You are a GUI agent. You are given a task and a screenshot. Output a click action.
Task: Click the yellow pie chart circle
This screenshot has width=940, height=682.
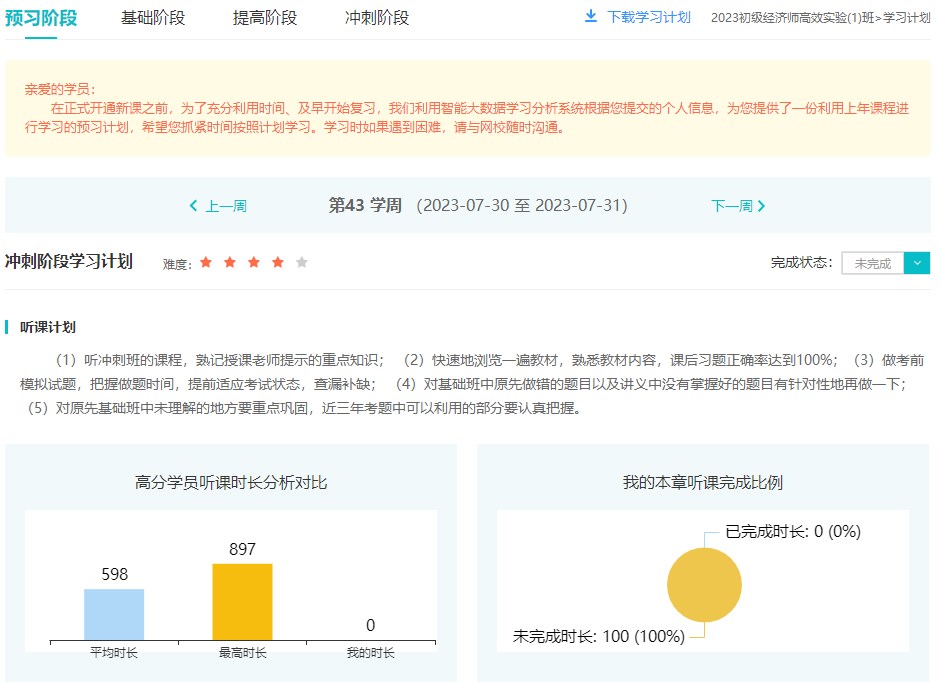(704, 586)
